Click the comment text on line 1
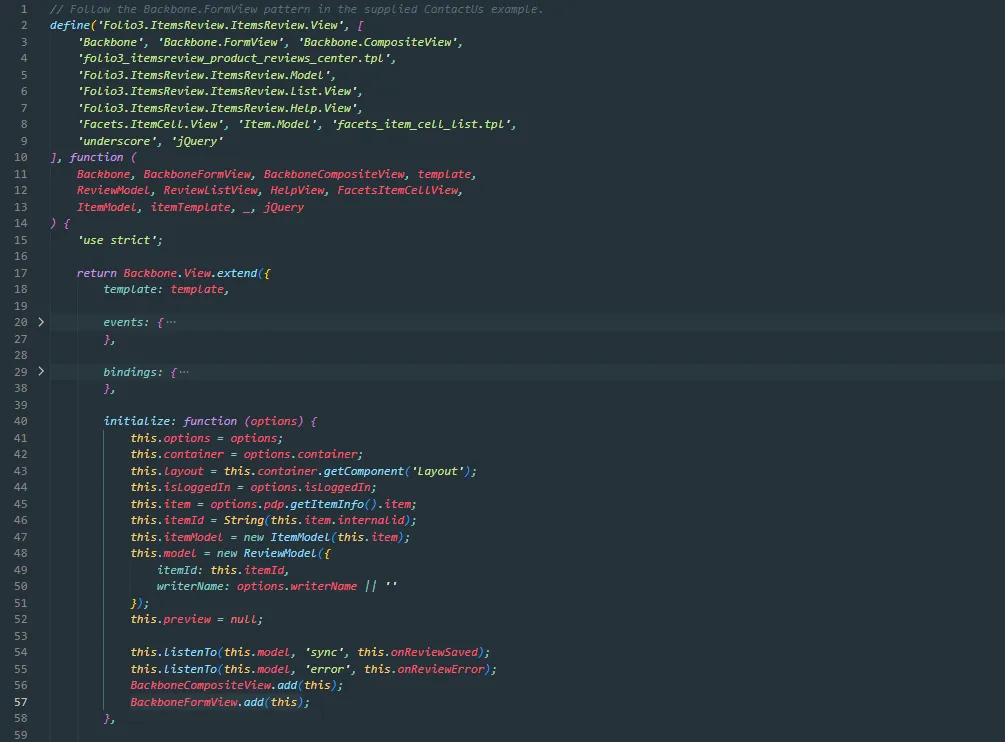Screen dimensions: 1005x742 pos(296,9)
